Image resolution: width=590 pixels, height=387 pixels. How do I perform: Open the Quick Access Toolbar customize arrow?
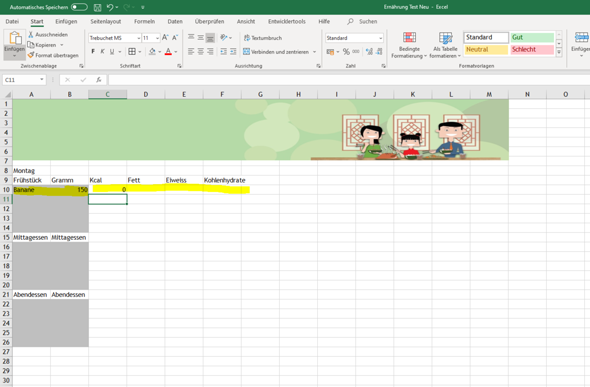point(143,7)
